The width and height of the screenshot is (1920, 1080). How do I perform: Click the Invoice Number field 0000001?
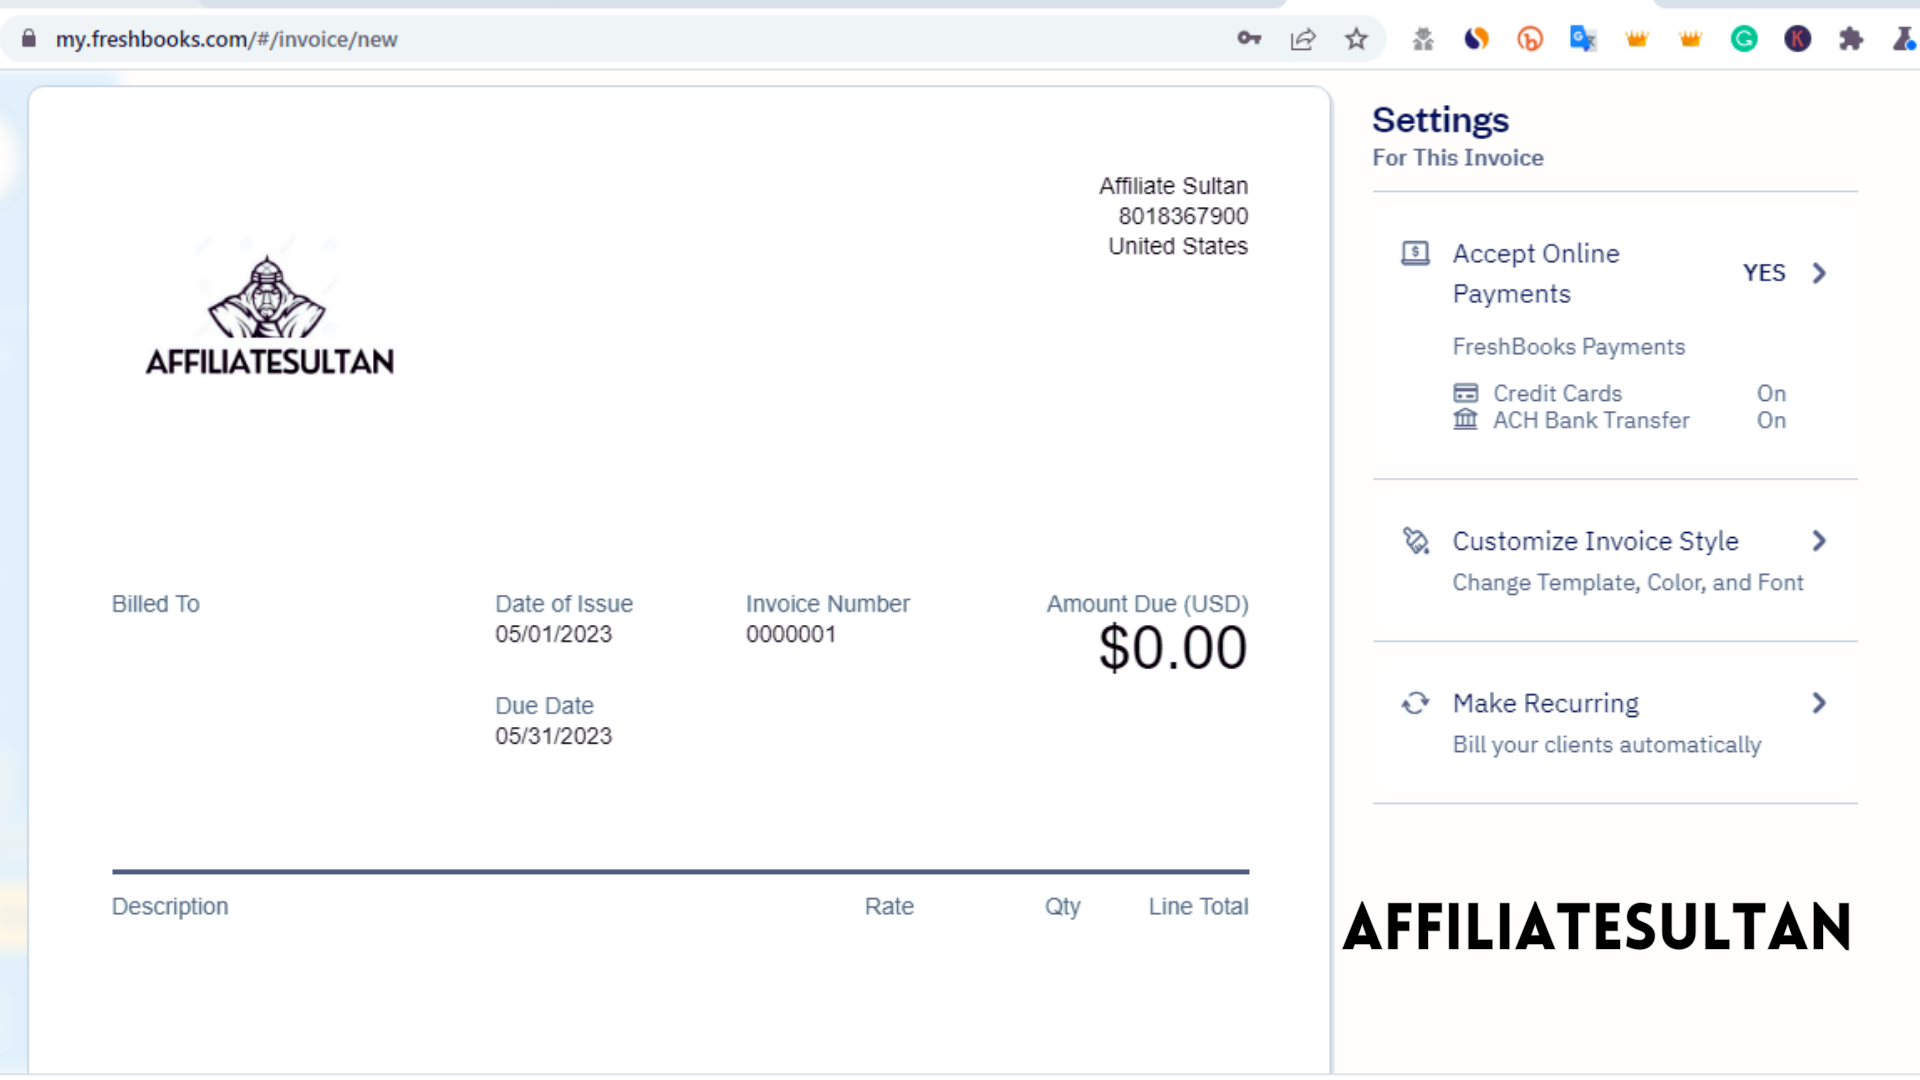pos(790,634)
